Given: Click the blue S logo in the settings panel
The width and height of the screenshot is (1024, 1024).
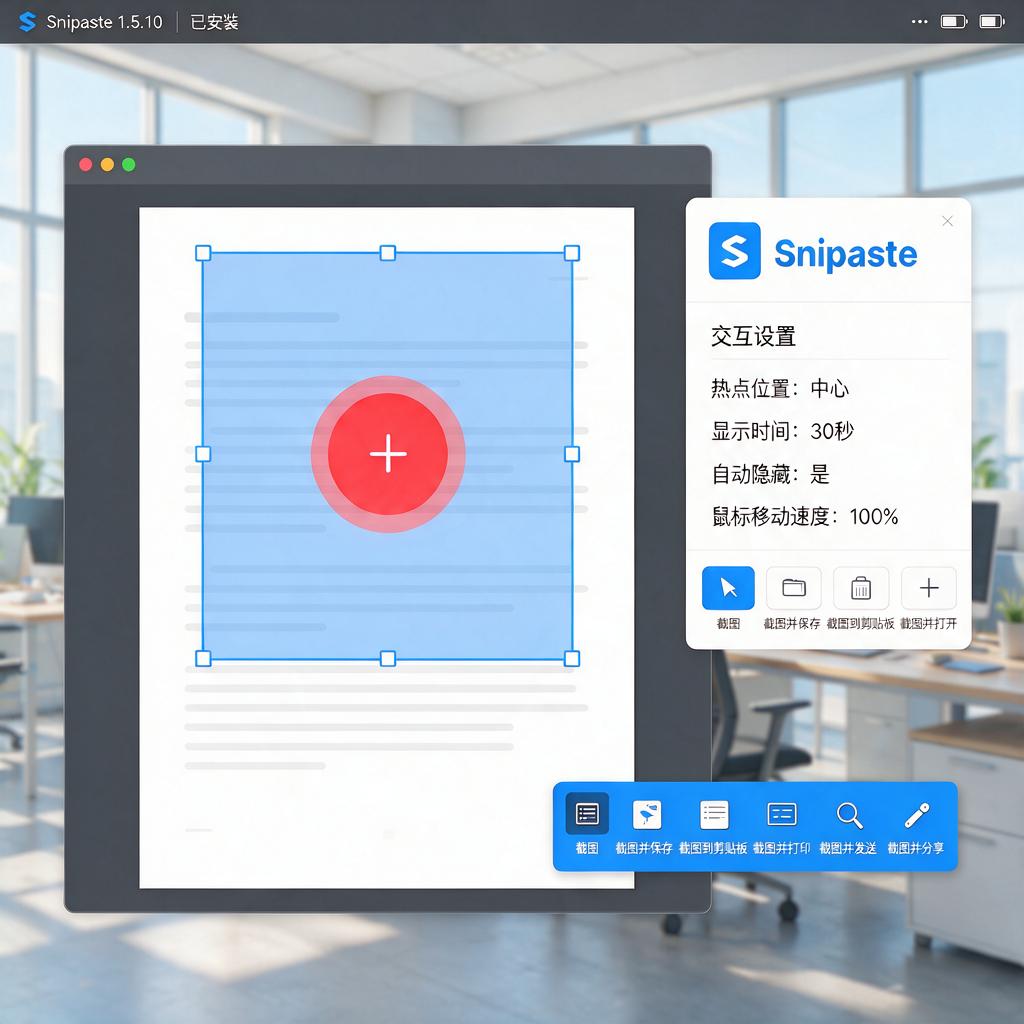Looking at the screenshot, I should pos(735,251).
